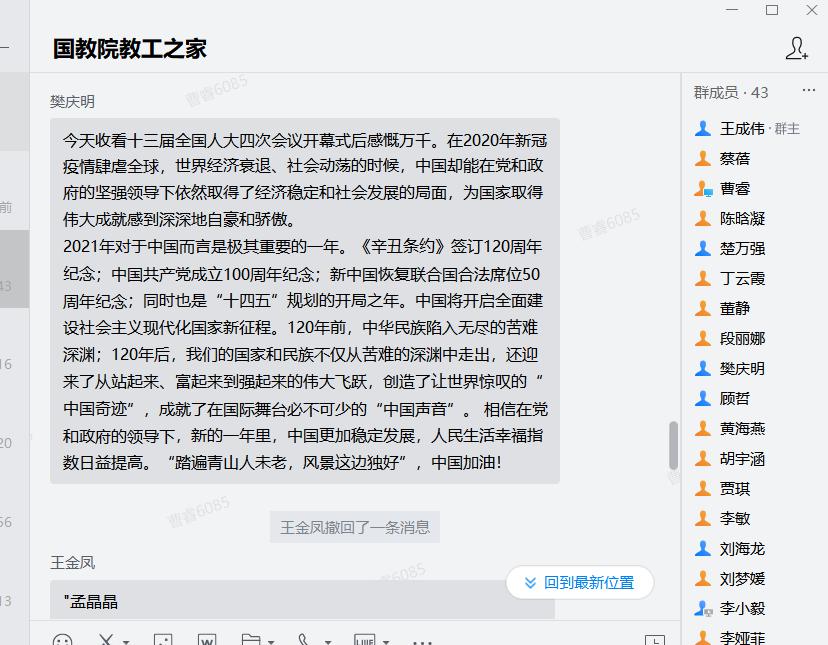Screen dimensions: 828x645
Task: Click the 群成员 · 43 header
Action: pyautogui.click(x=731, y=92)
